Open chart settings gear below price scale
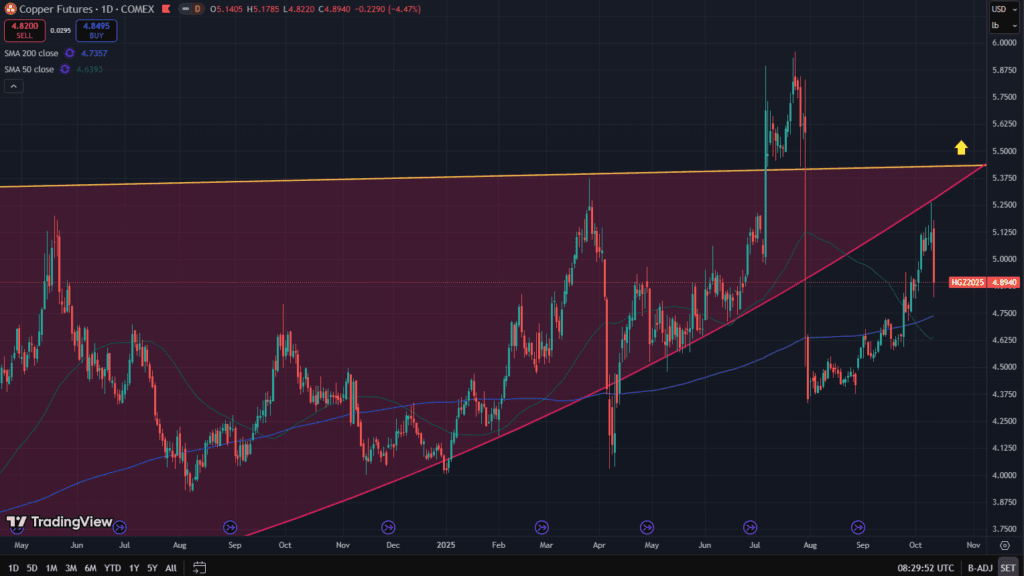 (x=1003, y=545)
